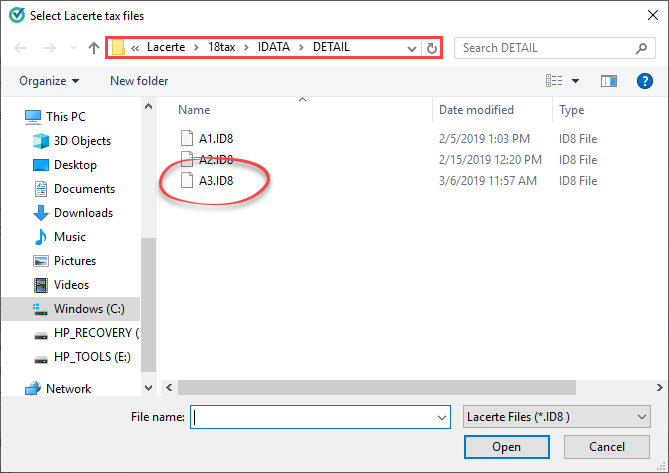Select IDATA in the breadcrumb path

point(273,47)
